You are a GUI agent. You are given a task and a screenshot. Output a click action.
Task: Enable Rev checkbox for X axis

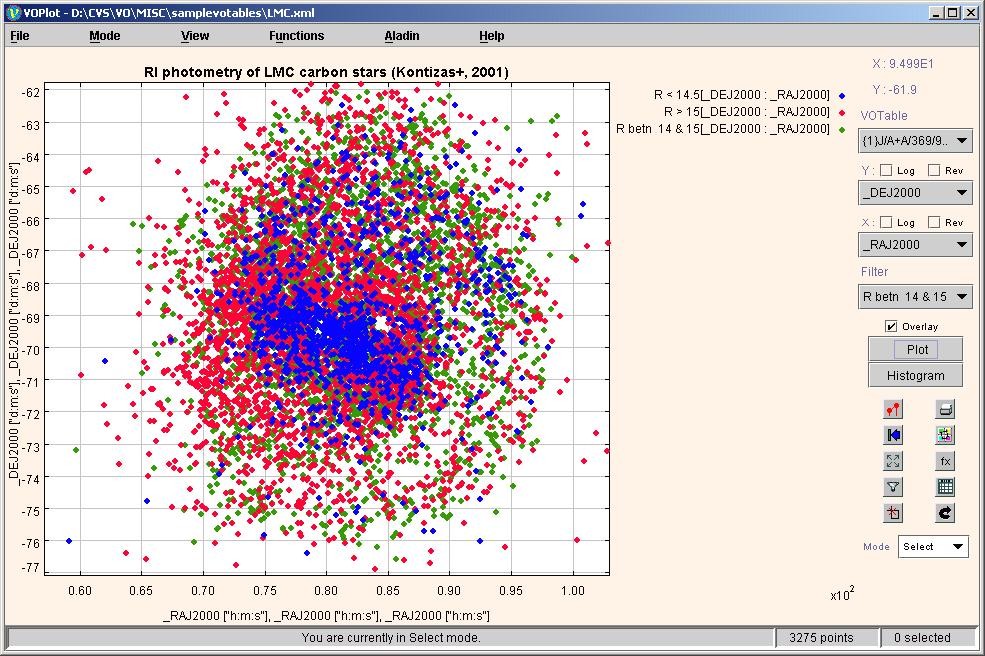click(x=934, y=222)
